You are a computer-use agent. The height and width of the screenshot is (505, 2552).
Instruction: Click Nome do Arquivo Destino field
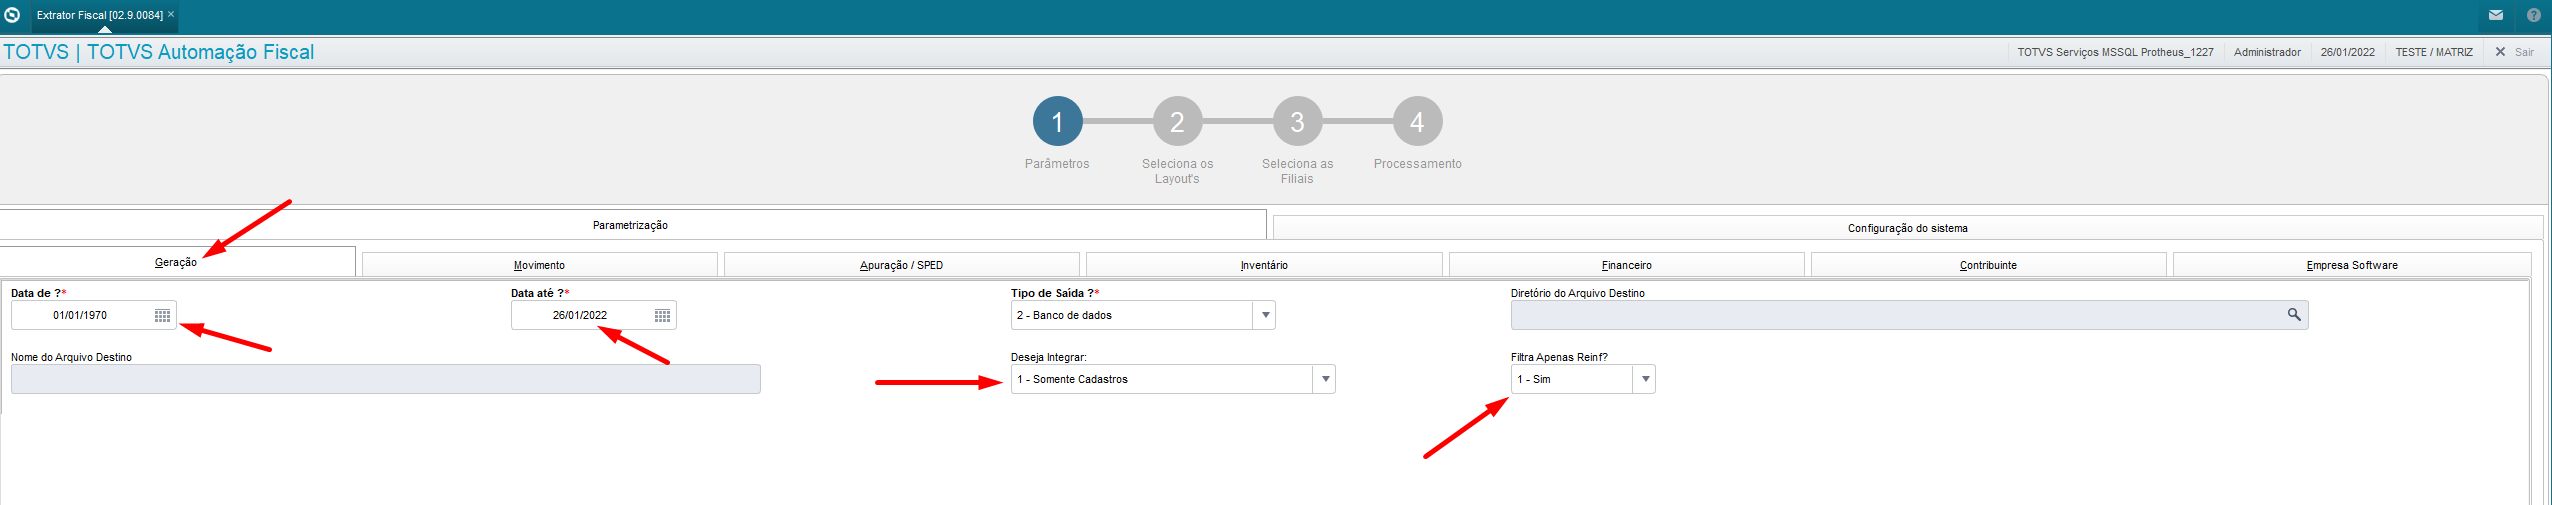[386, 379]
